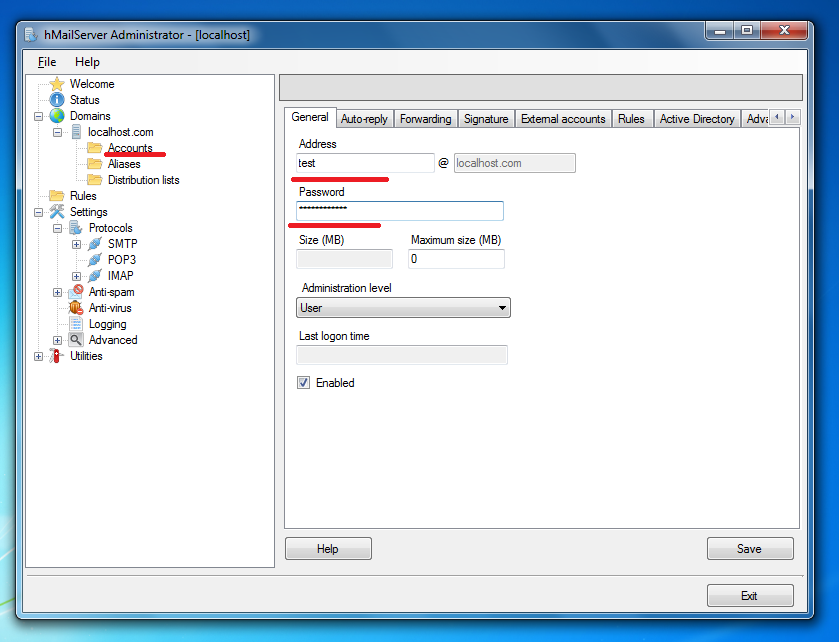This screenshot has width=839, height=642.
Task: Expand the SMTP tree node
Action: 77,244
